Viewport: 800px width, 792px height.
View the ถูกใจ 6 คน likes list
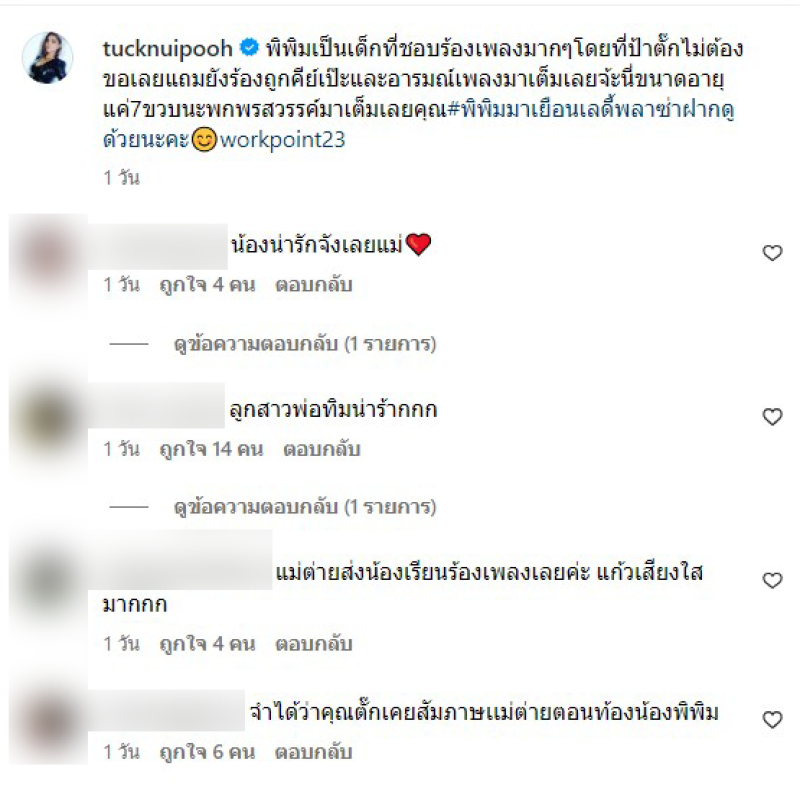click(207, 752)
